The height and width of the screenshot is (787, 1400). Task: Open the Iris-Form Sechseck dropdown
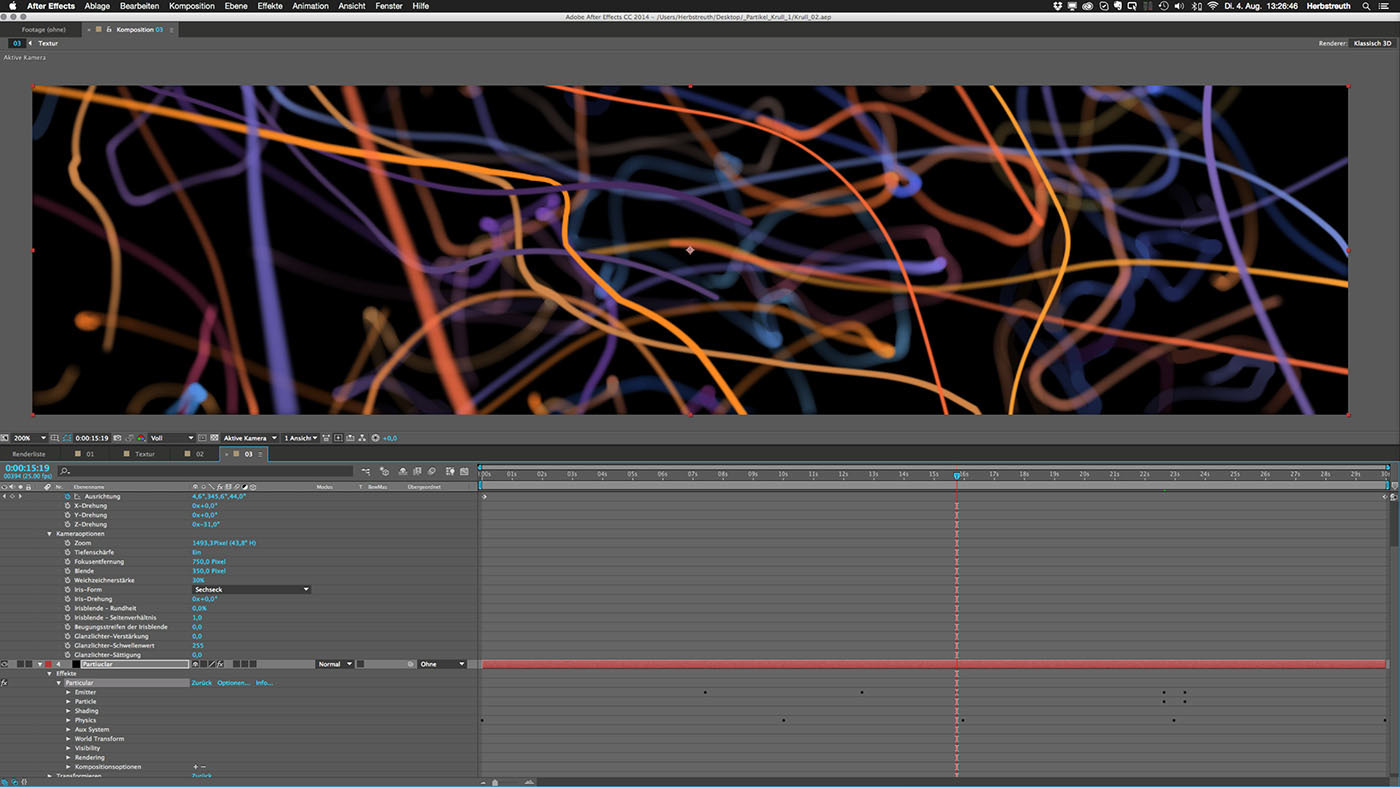point(251,590)
